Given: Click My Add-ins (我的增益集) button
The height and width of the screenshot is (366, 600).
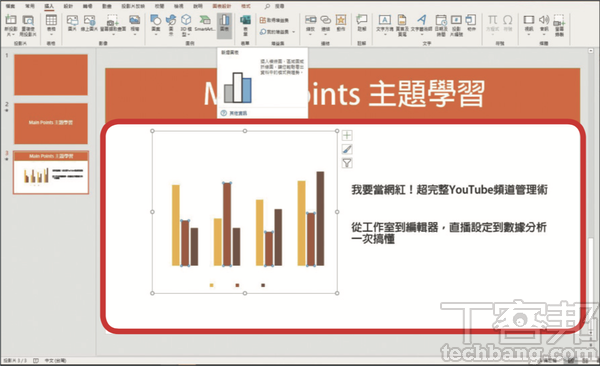Looking at the screenshot, I should point(274,32).
